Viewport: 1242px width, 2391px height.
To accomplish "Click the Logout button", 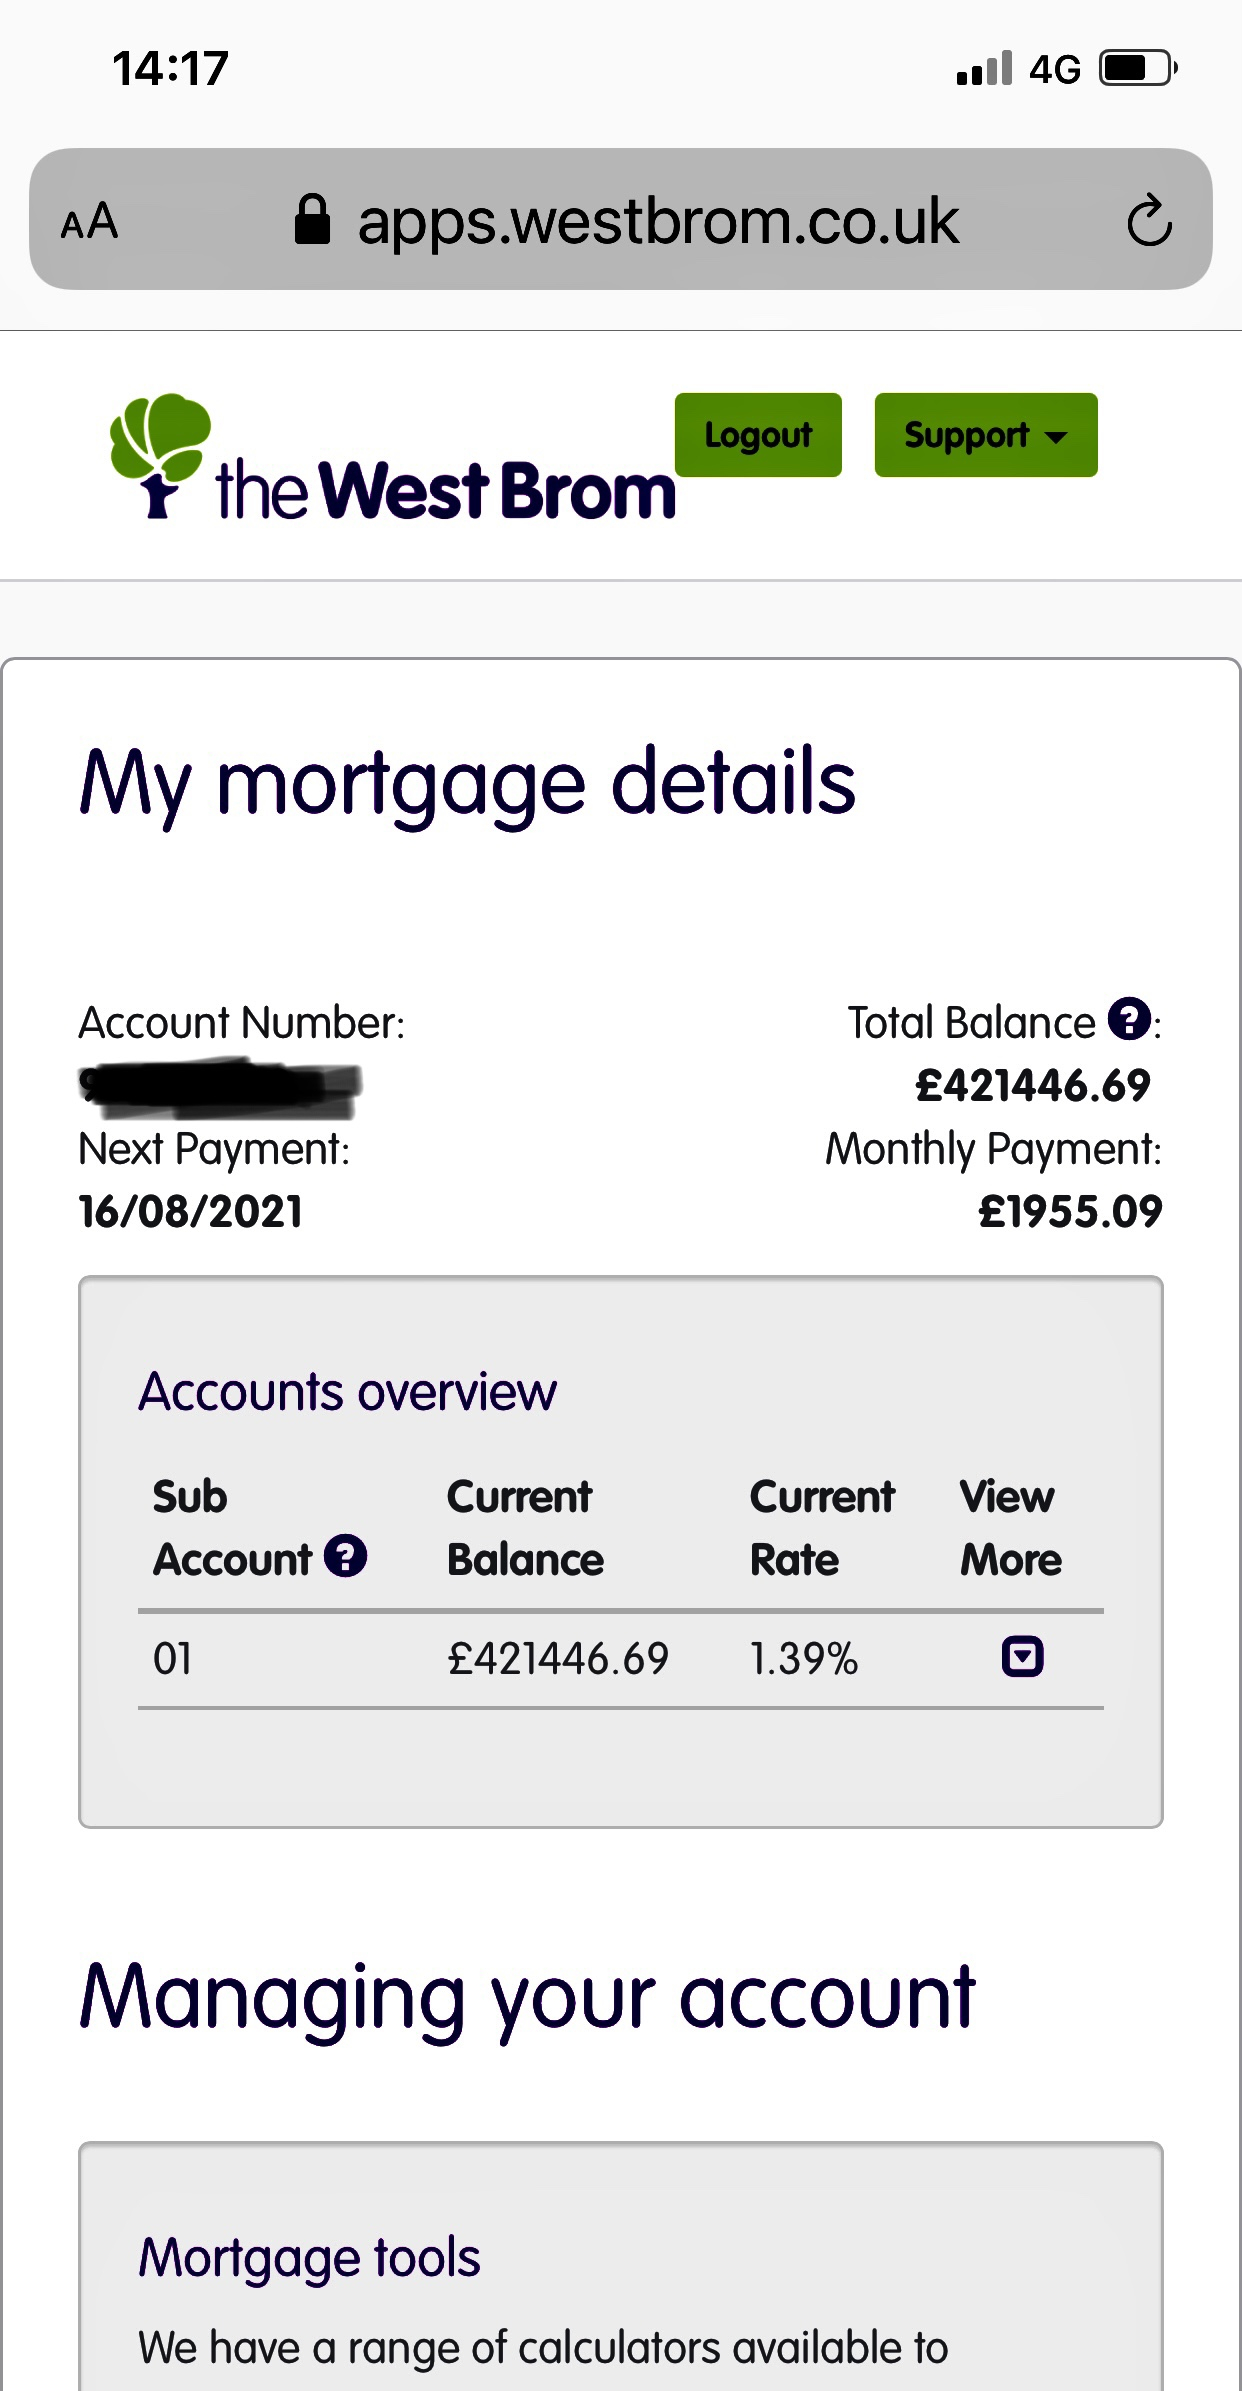I will coord(758,435).
